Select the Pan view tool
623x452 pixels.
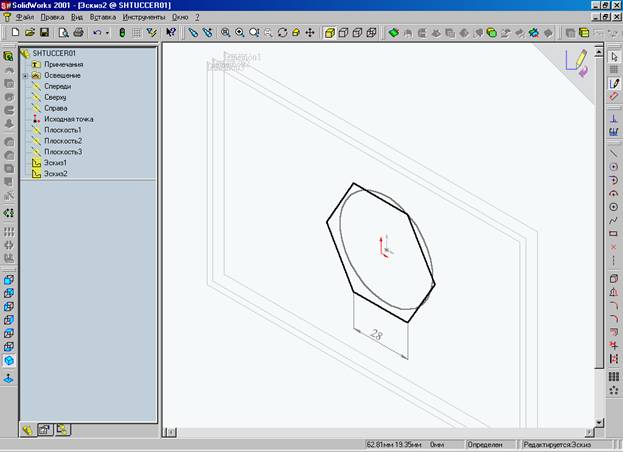coord(309,33)
